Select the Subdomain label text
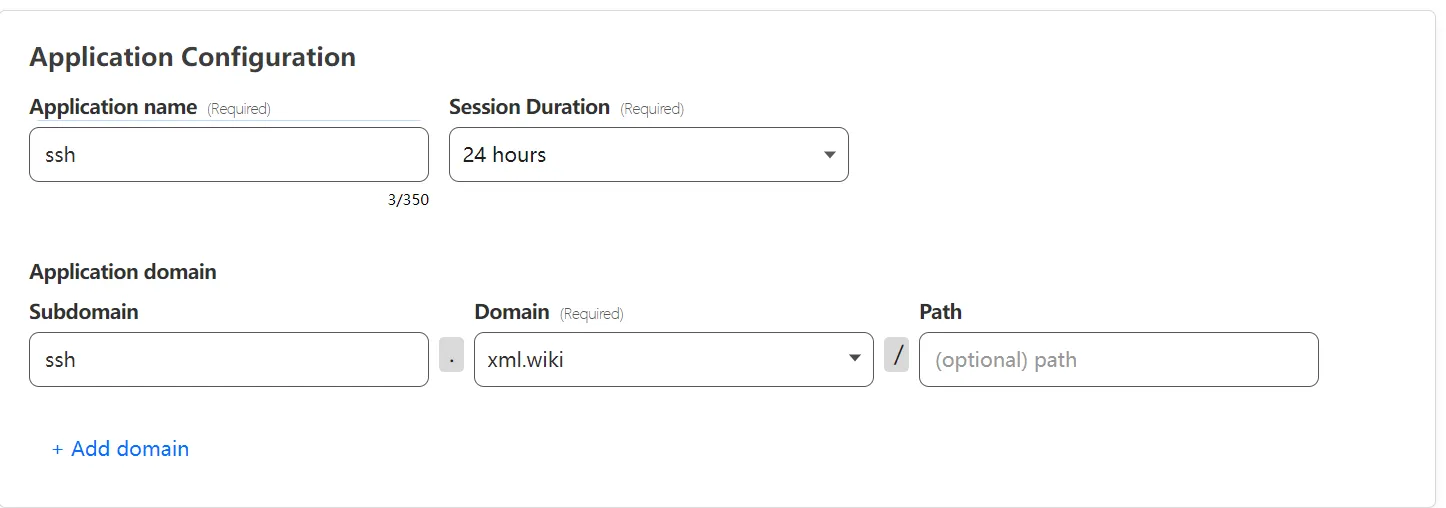Image resolution: width=1446 pixels, height=508 pixels. (84, 312)
